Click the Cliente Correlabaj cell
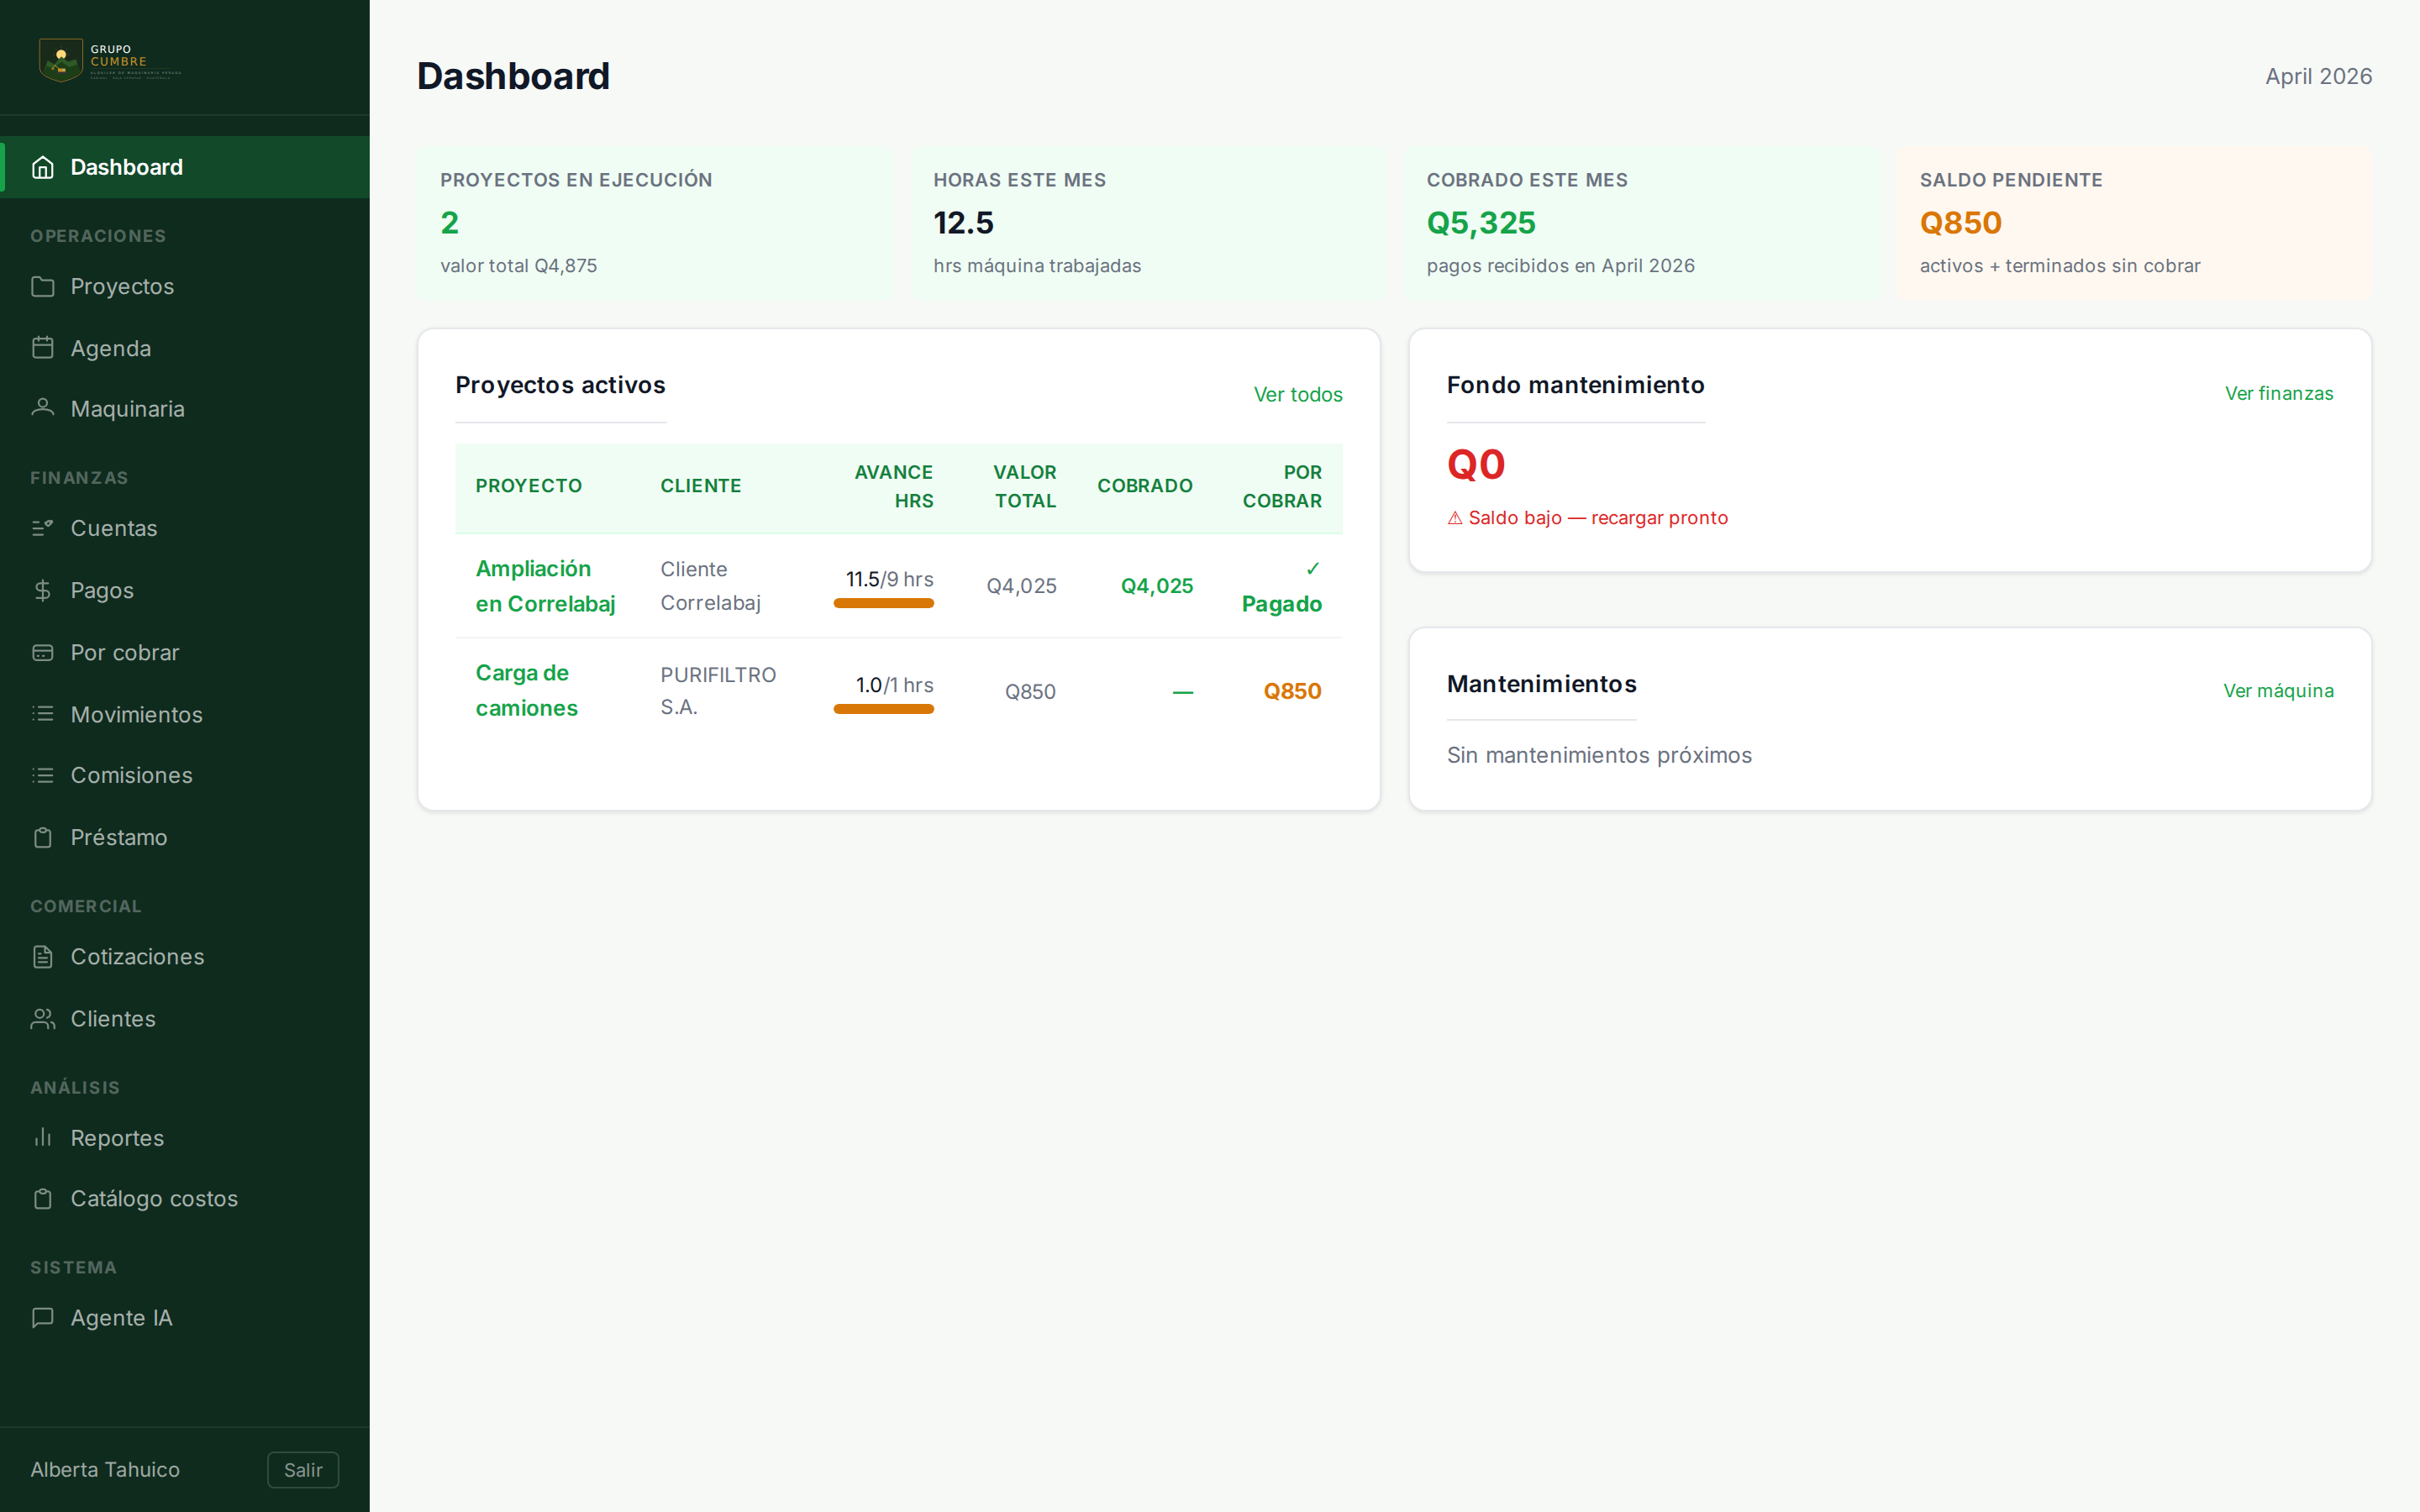2420x1512 pixels. (710, 586)
